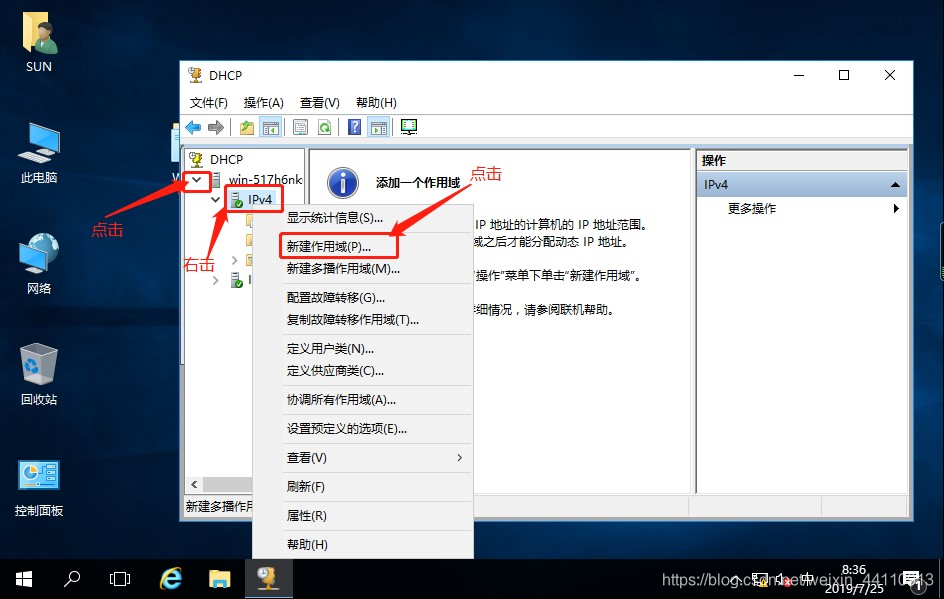Collapse the IPv4 tree node

[x=215, y=199]
